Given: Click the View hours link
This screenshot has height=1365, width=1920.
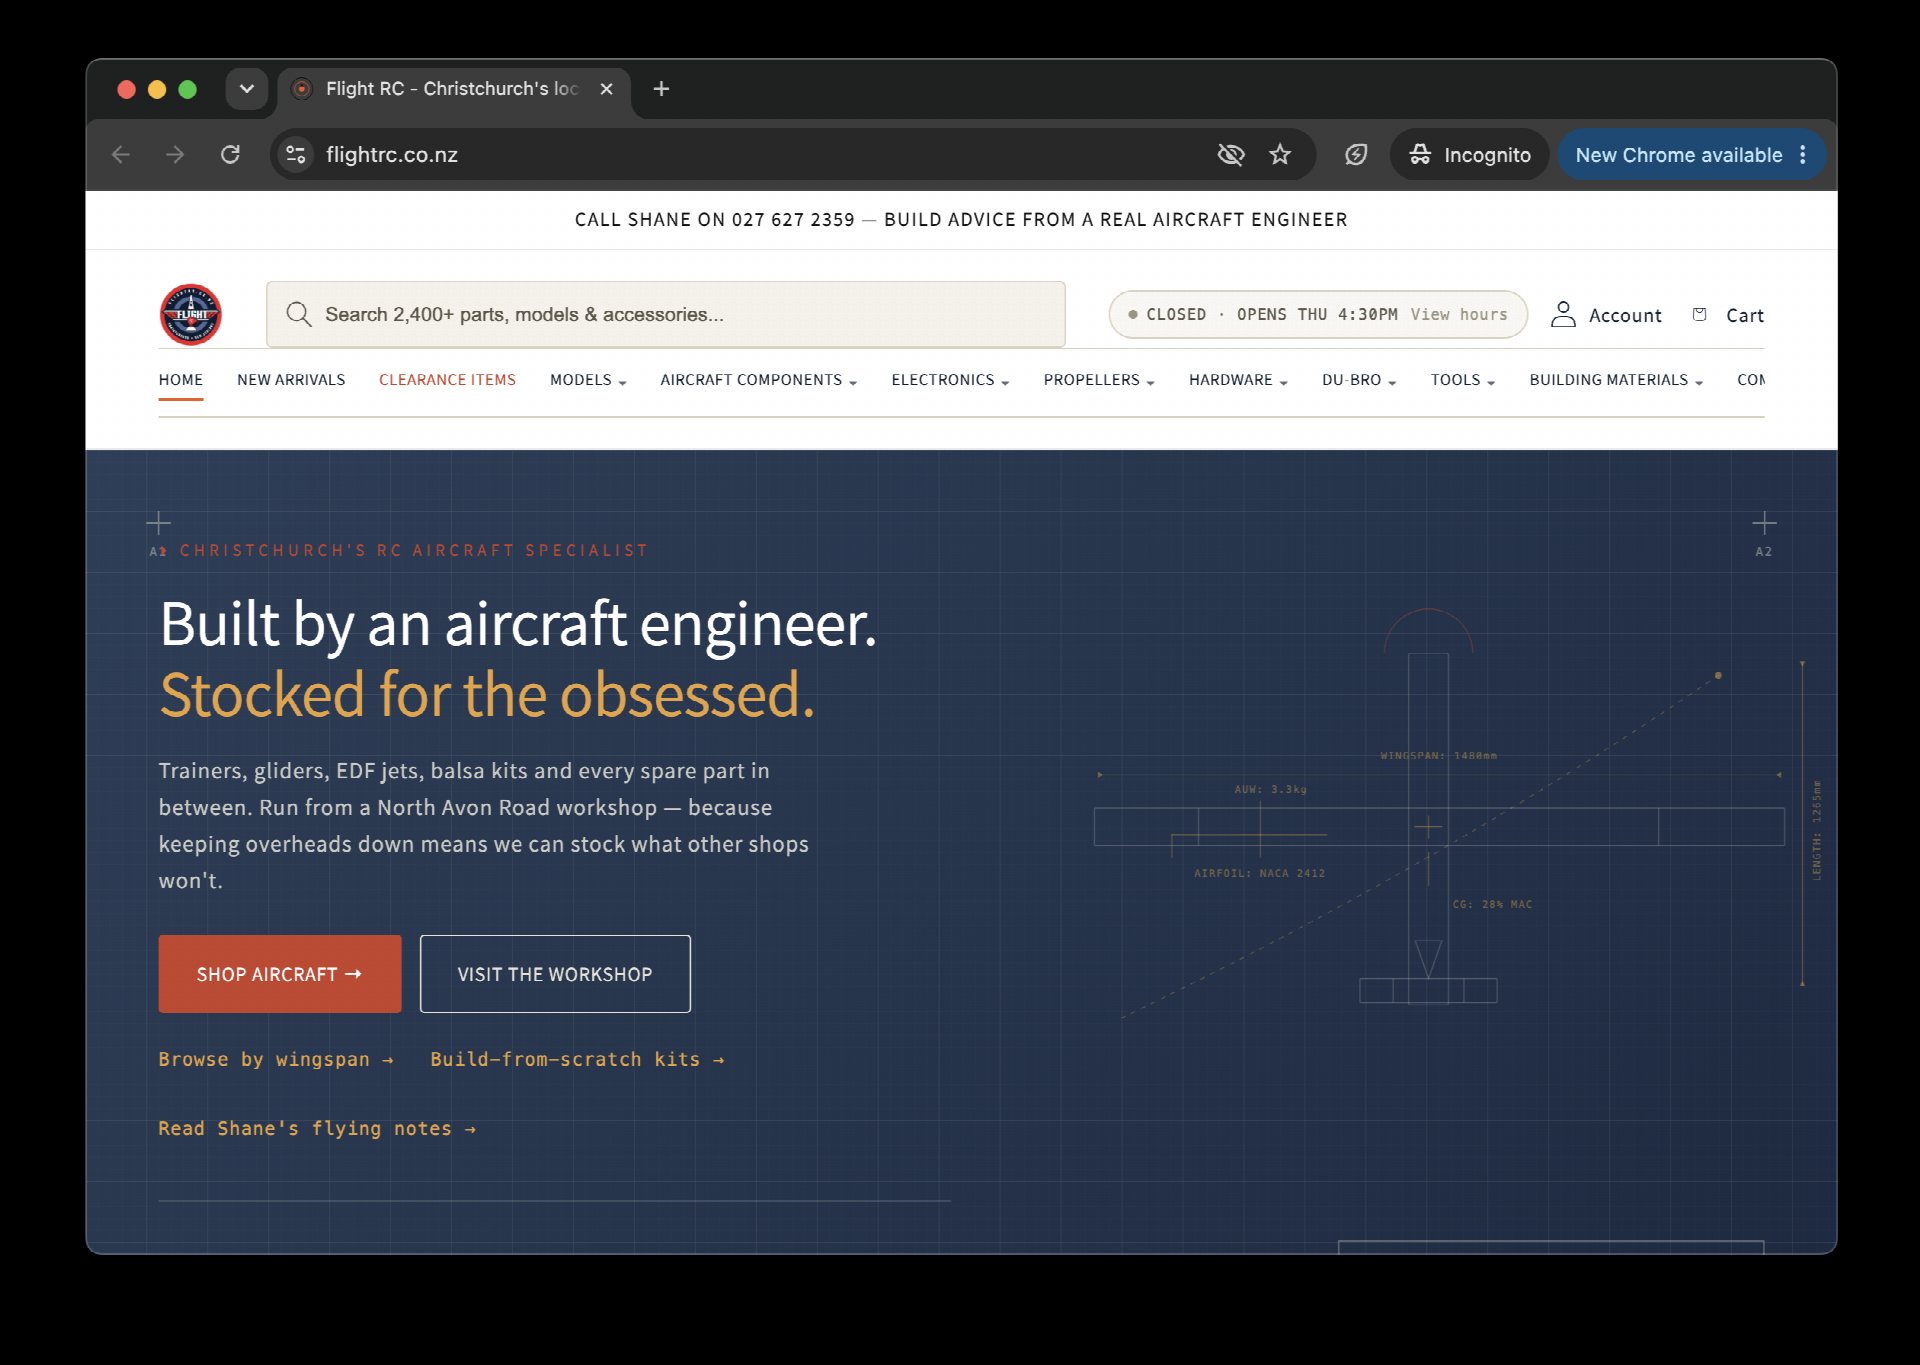Looking at the screenshot, I should click(x=1459, y=314).
